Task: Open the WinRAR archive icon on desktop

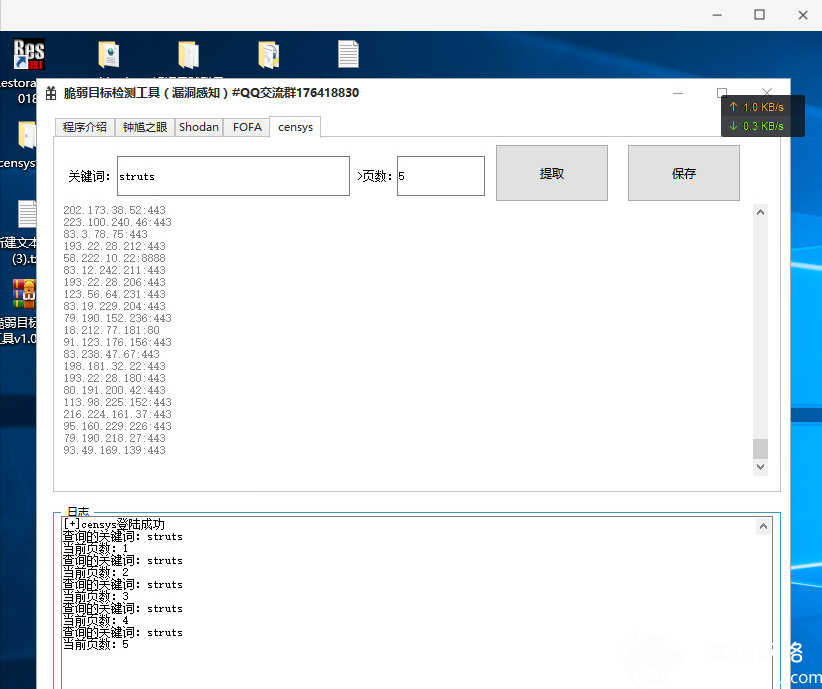Action: 24,293
